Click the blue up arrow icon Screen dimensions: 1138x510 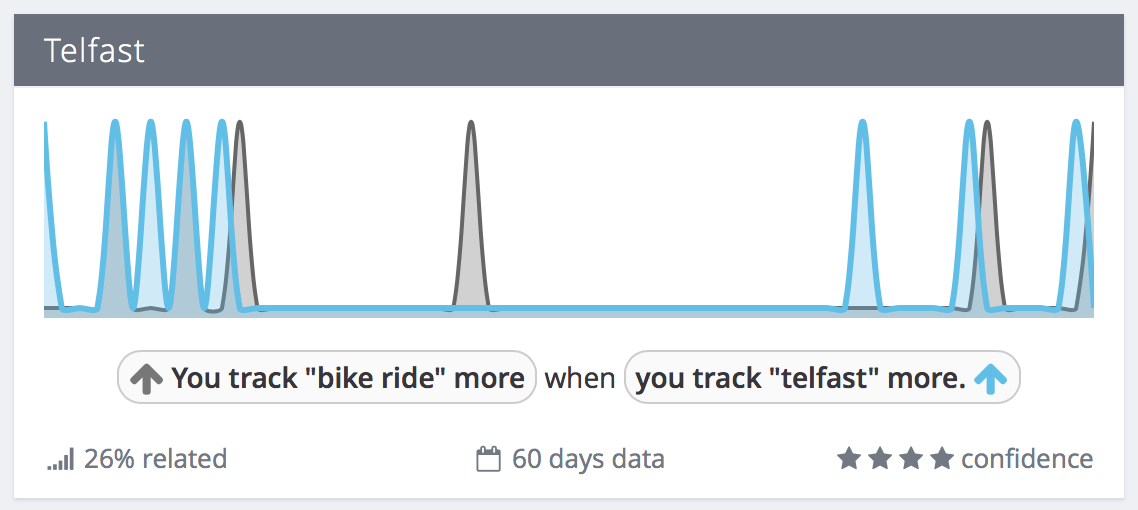click(x=991, y=378)
